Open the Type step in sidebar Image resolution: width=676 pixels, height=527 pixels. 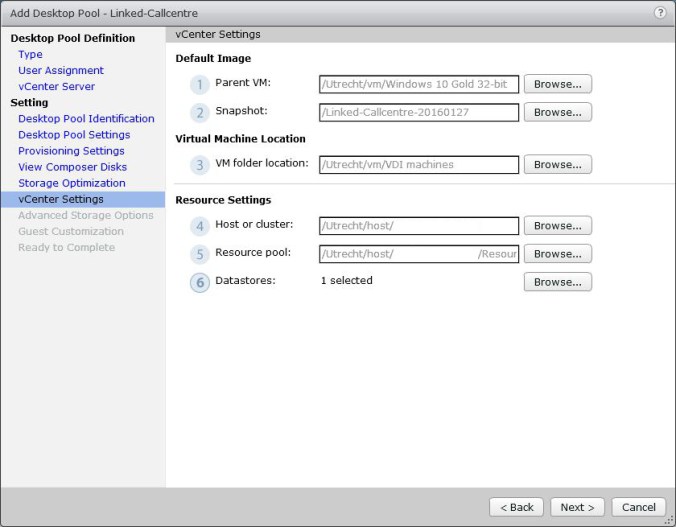pos(30,55)
